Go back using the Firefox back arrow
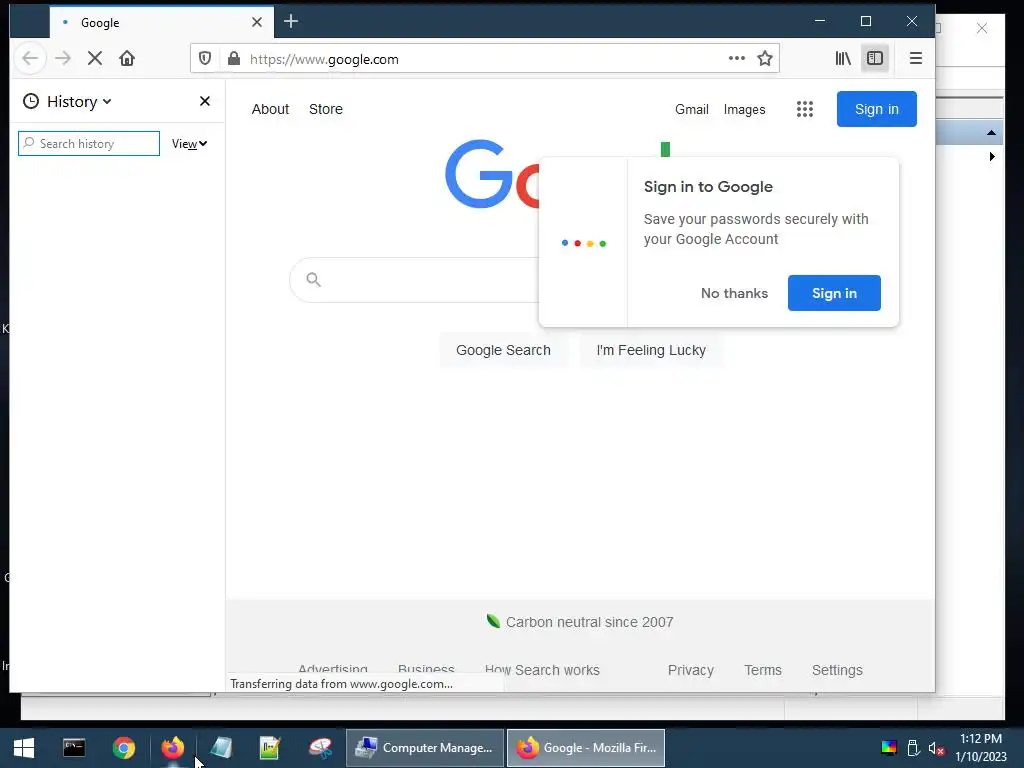1024x768 pixels. (x=30, y=59)
